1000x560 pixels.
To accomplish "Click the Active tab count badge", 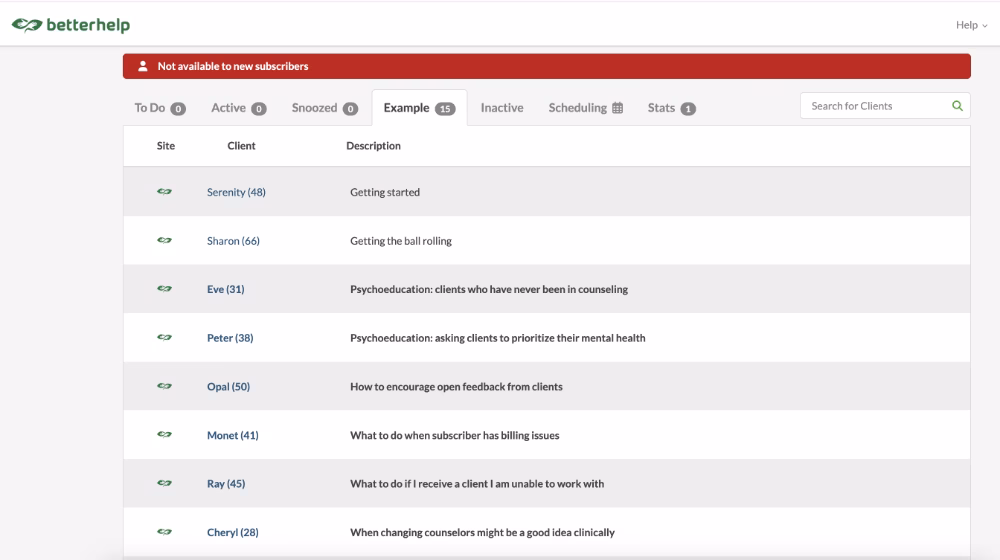I will pyautogui.click(x=258, y=108).
